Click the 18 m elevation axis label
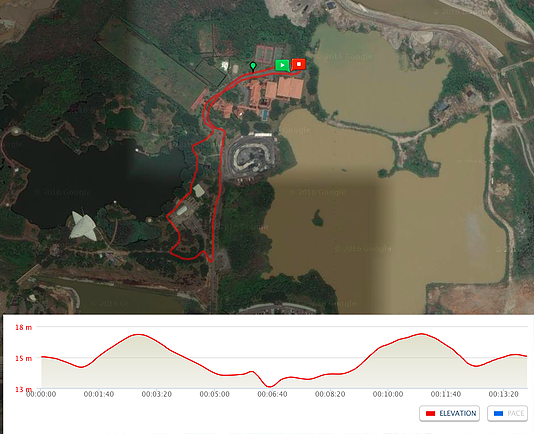The height and width of the screenshot is (434, 534). point(23,327)
